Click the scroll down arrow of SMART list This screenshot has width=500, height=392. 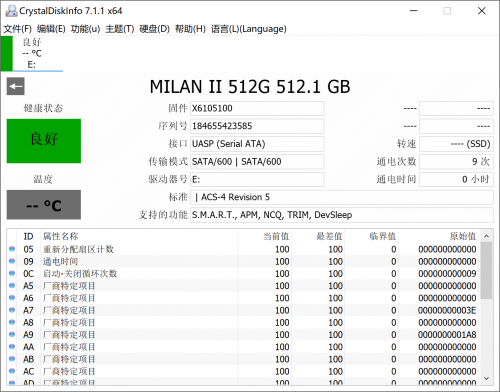[x=486, y=378]
